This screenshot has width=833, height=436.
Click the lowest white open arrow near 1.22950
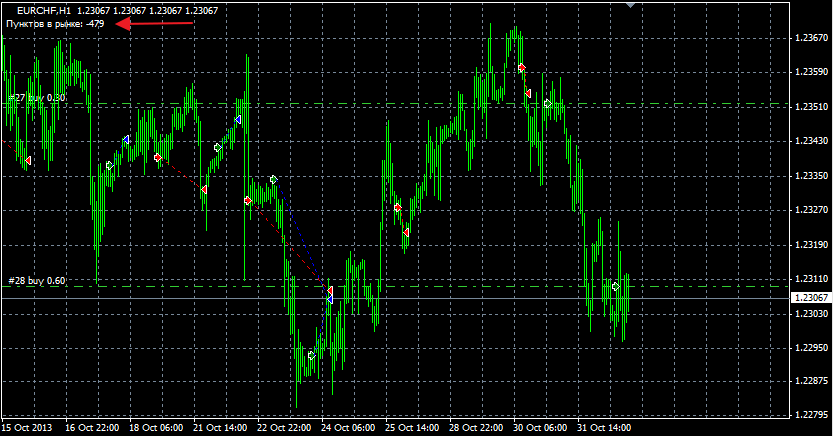(x=312, y=355)
